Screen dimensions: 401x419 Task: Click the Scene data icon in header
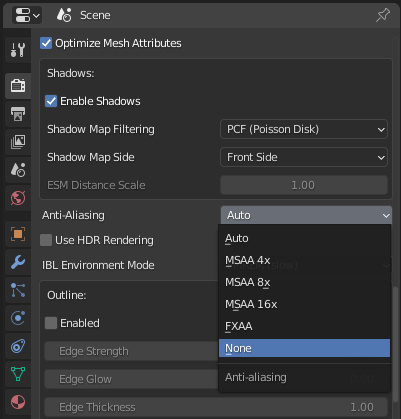64,15
